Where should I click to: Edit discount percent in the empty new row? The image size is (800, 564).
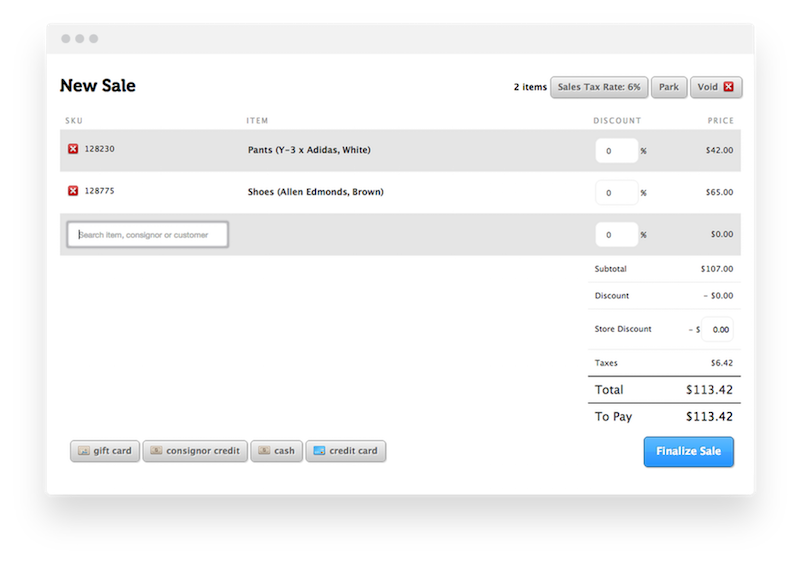(616, 235)
